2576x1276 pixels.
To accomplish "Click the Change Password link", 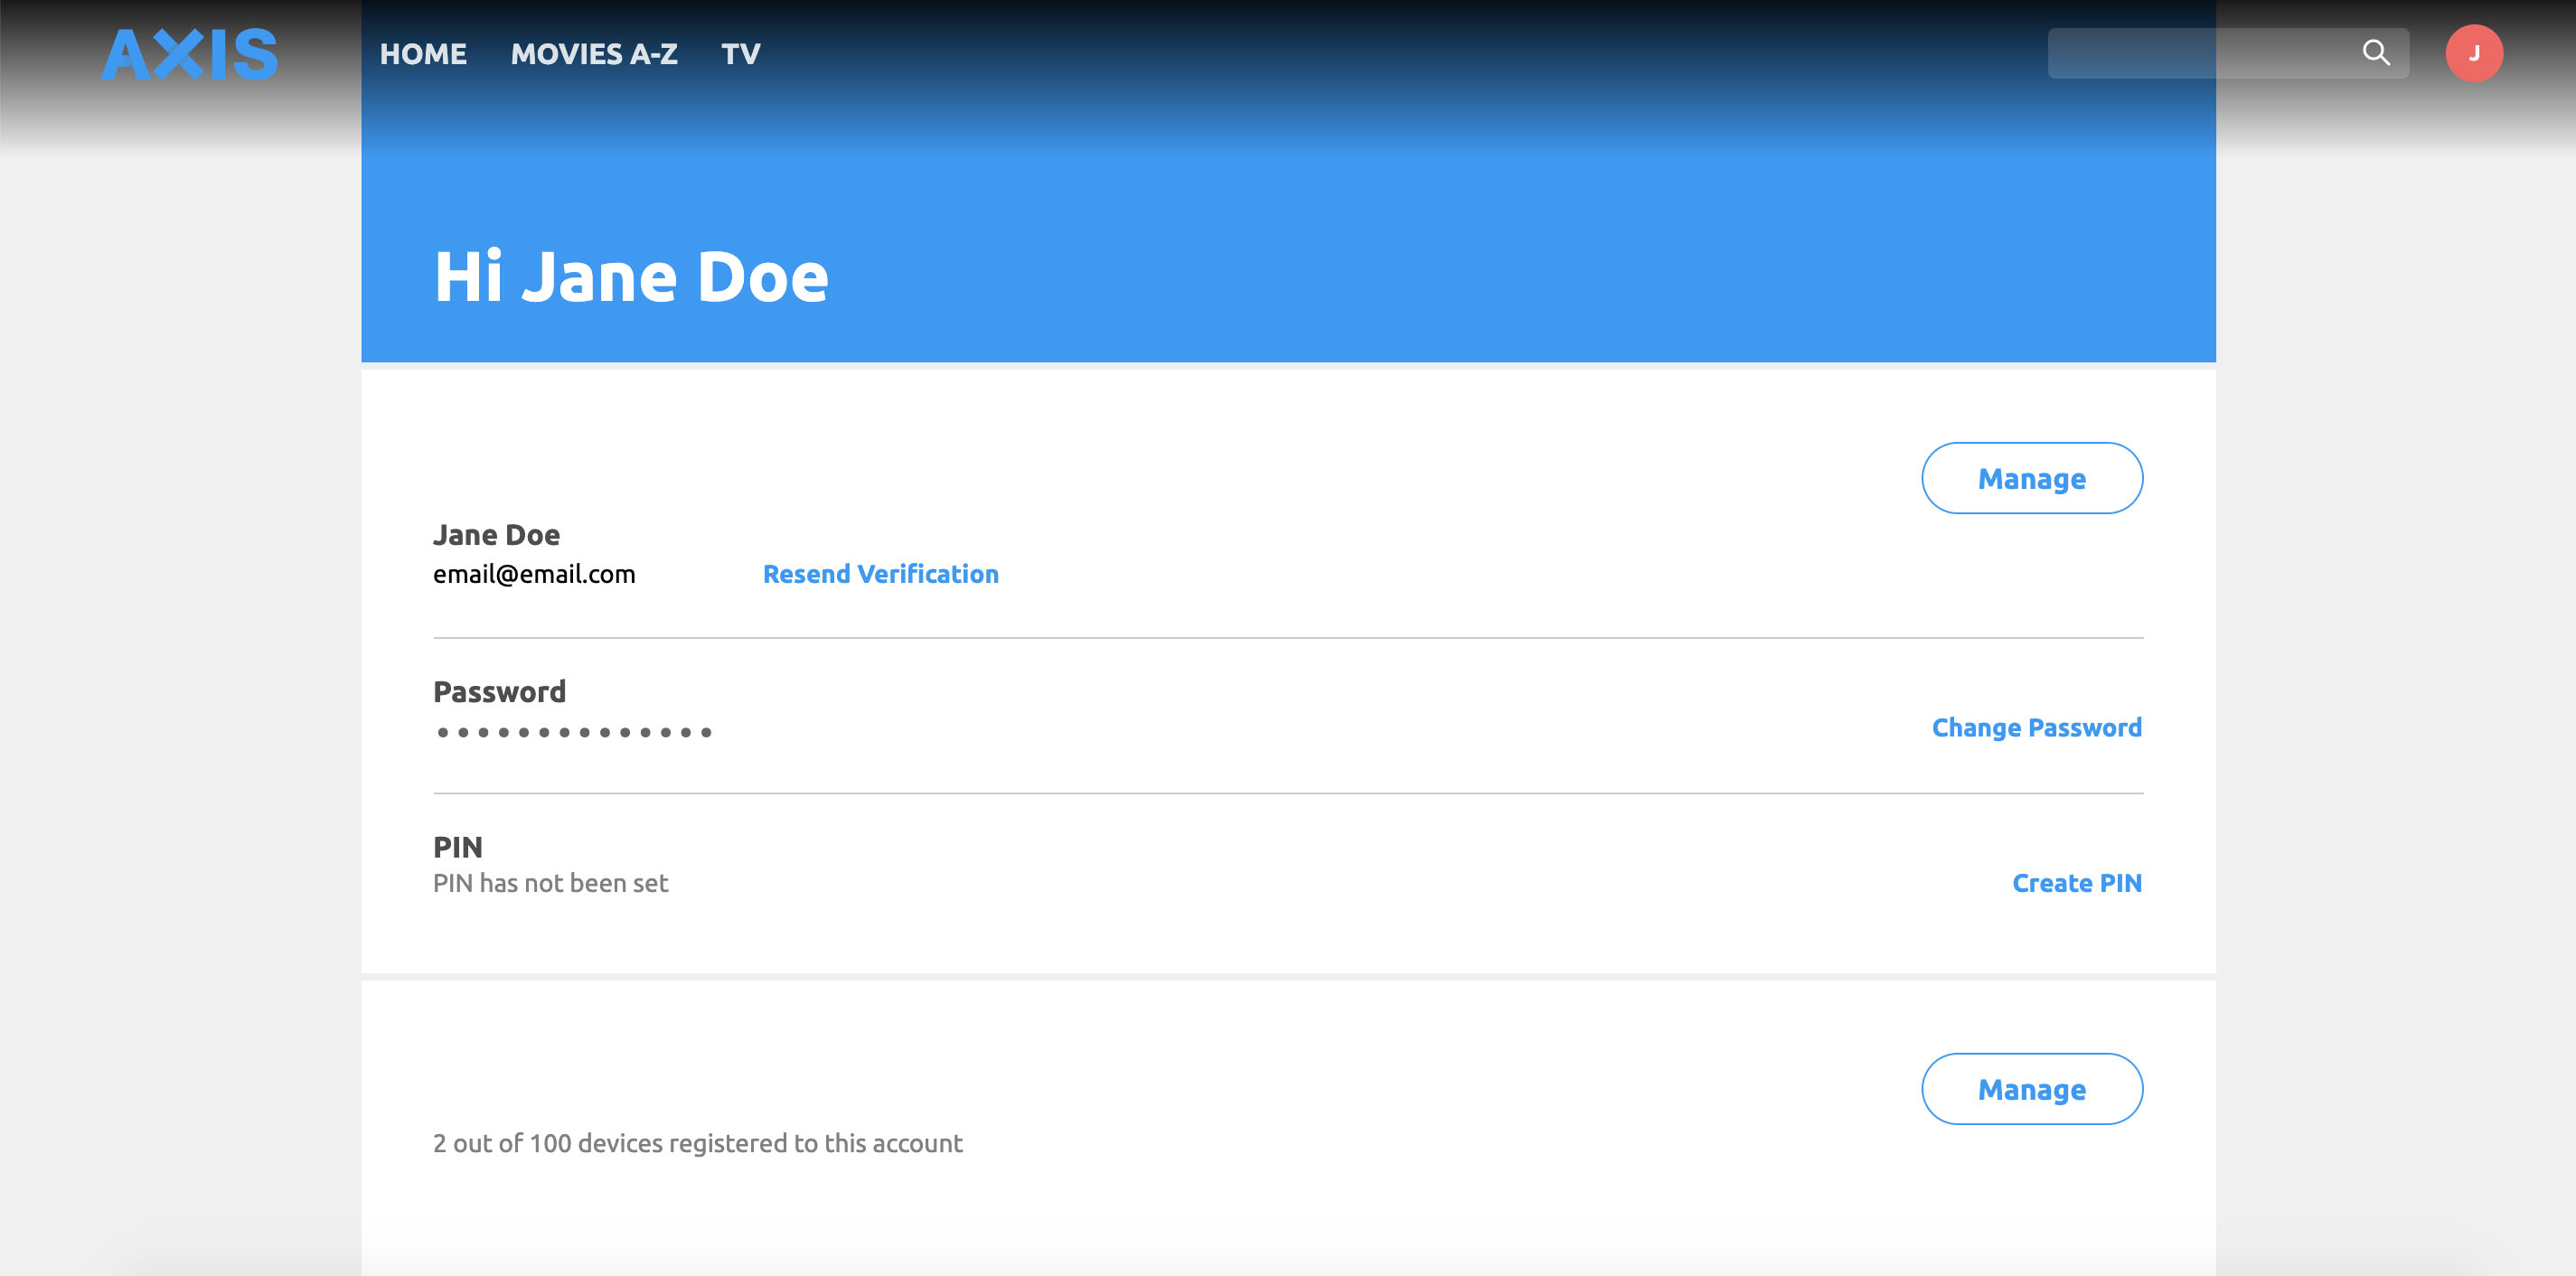I will click(x=2036, y=728).
